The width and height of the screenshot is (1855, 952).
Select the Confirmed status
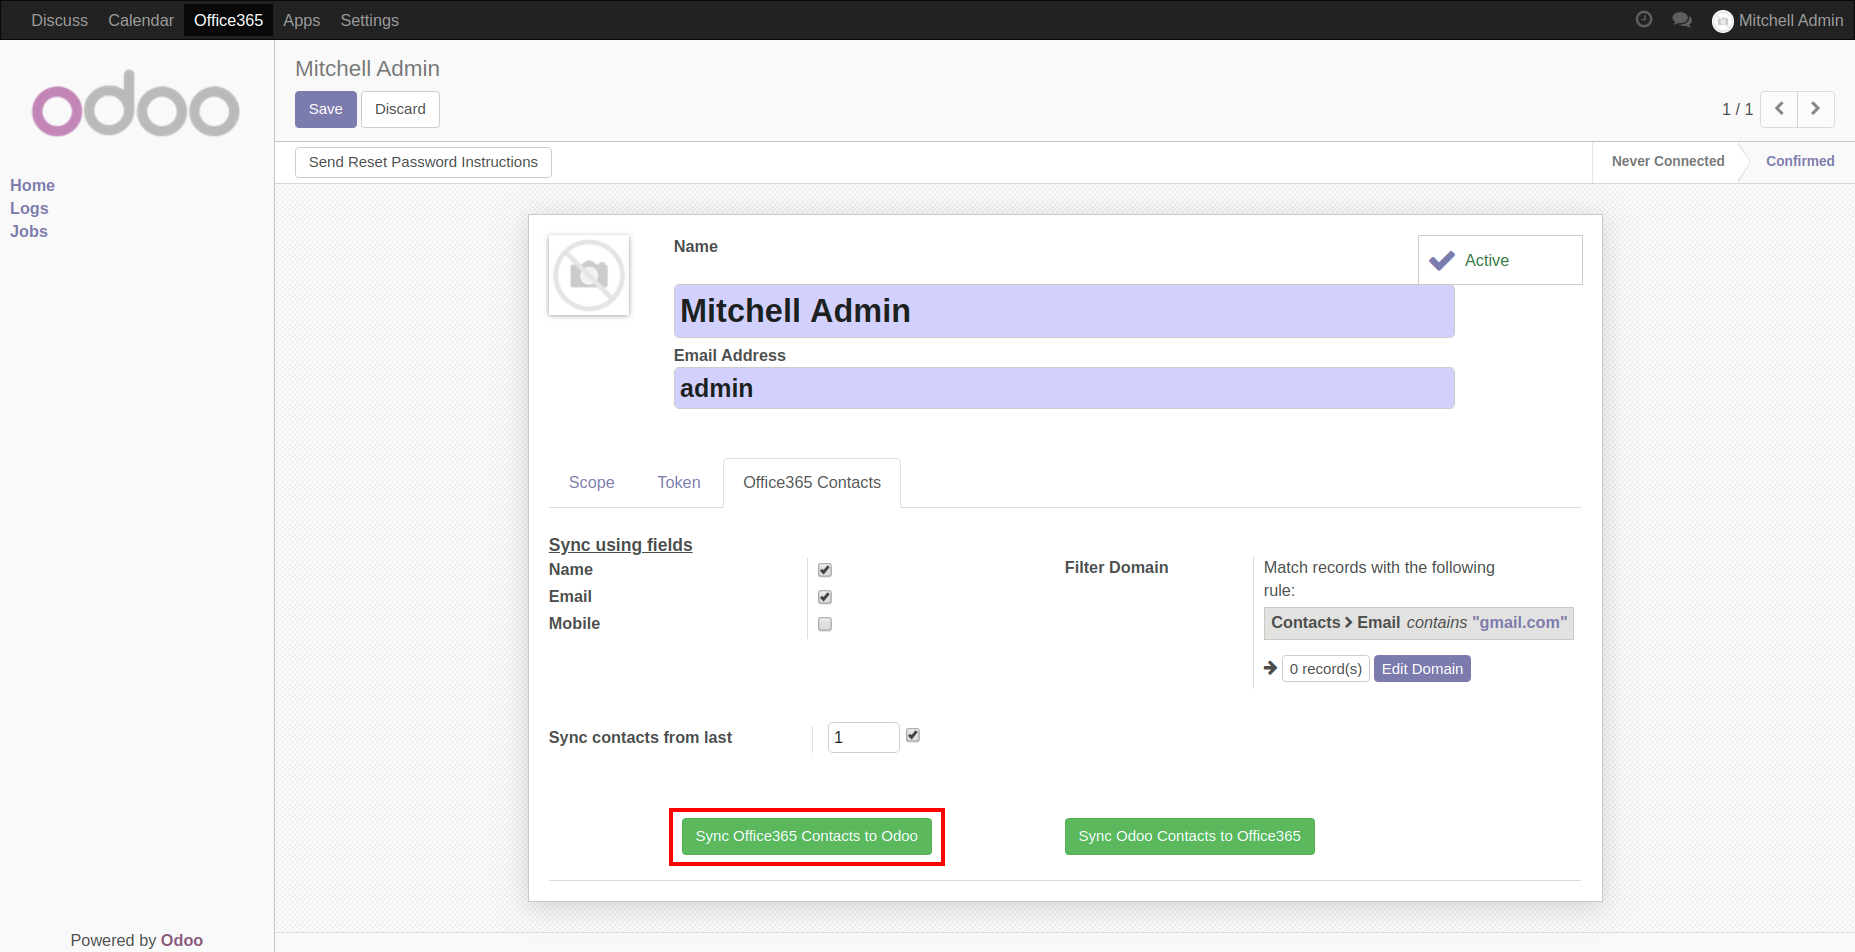1800,161
